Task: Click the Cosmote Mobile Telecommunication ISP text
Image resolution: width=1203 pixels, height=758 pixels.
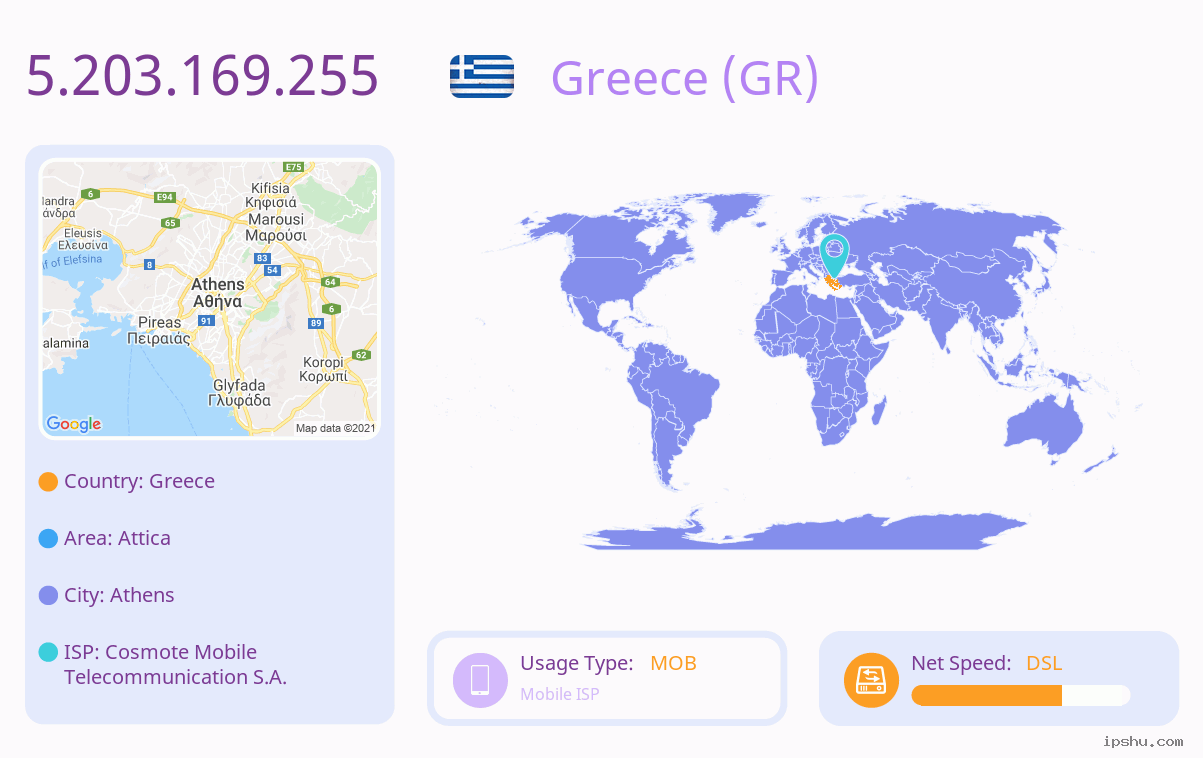Action: [175, 664]
